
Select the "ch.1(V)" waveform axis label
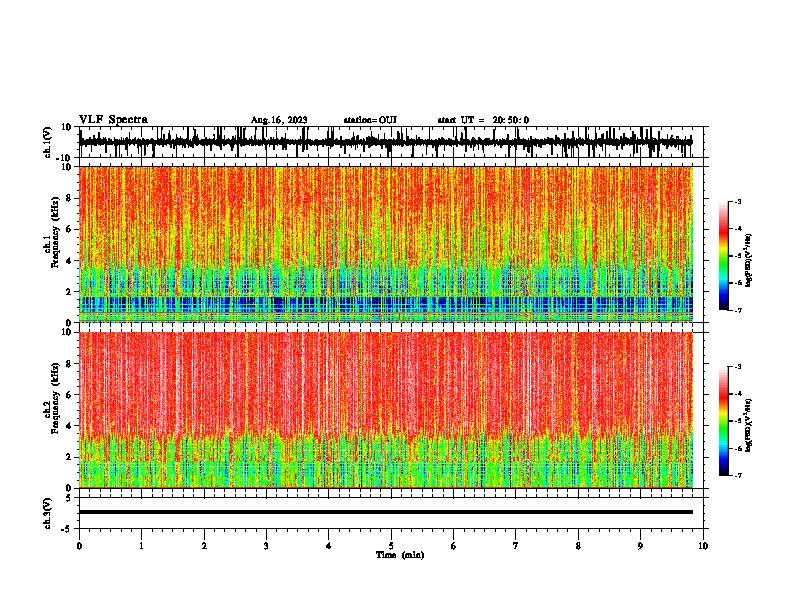click(48, 142)
